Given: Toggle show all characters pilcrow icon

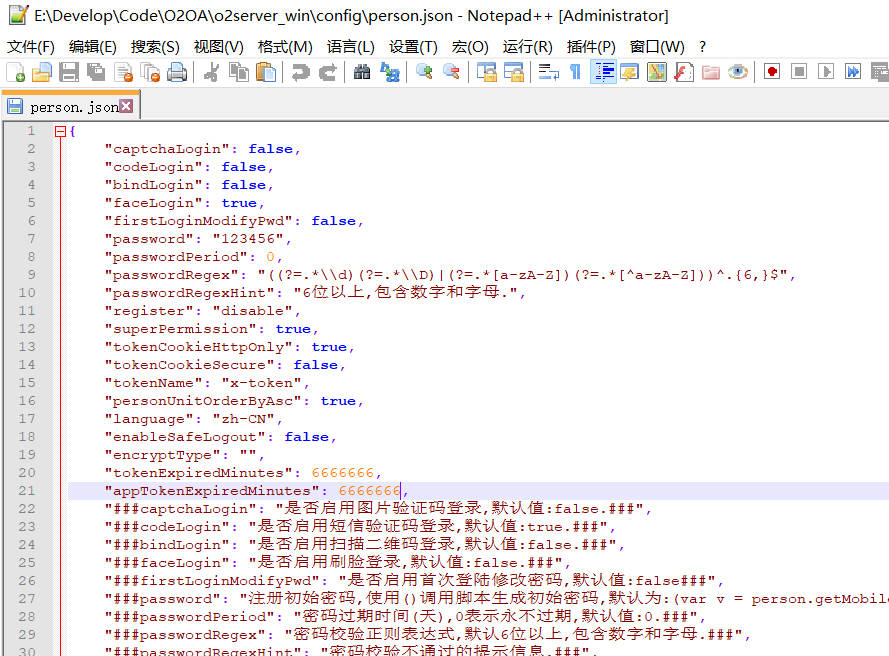Looking at the screenshot, I should (575, 72).
